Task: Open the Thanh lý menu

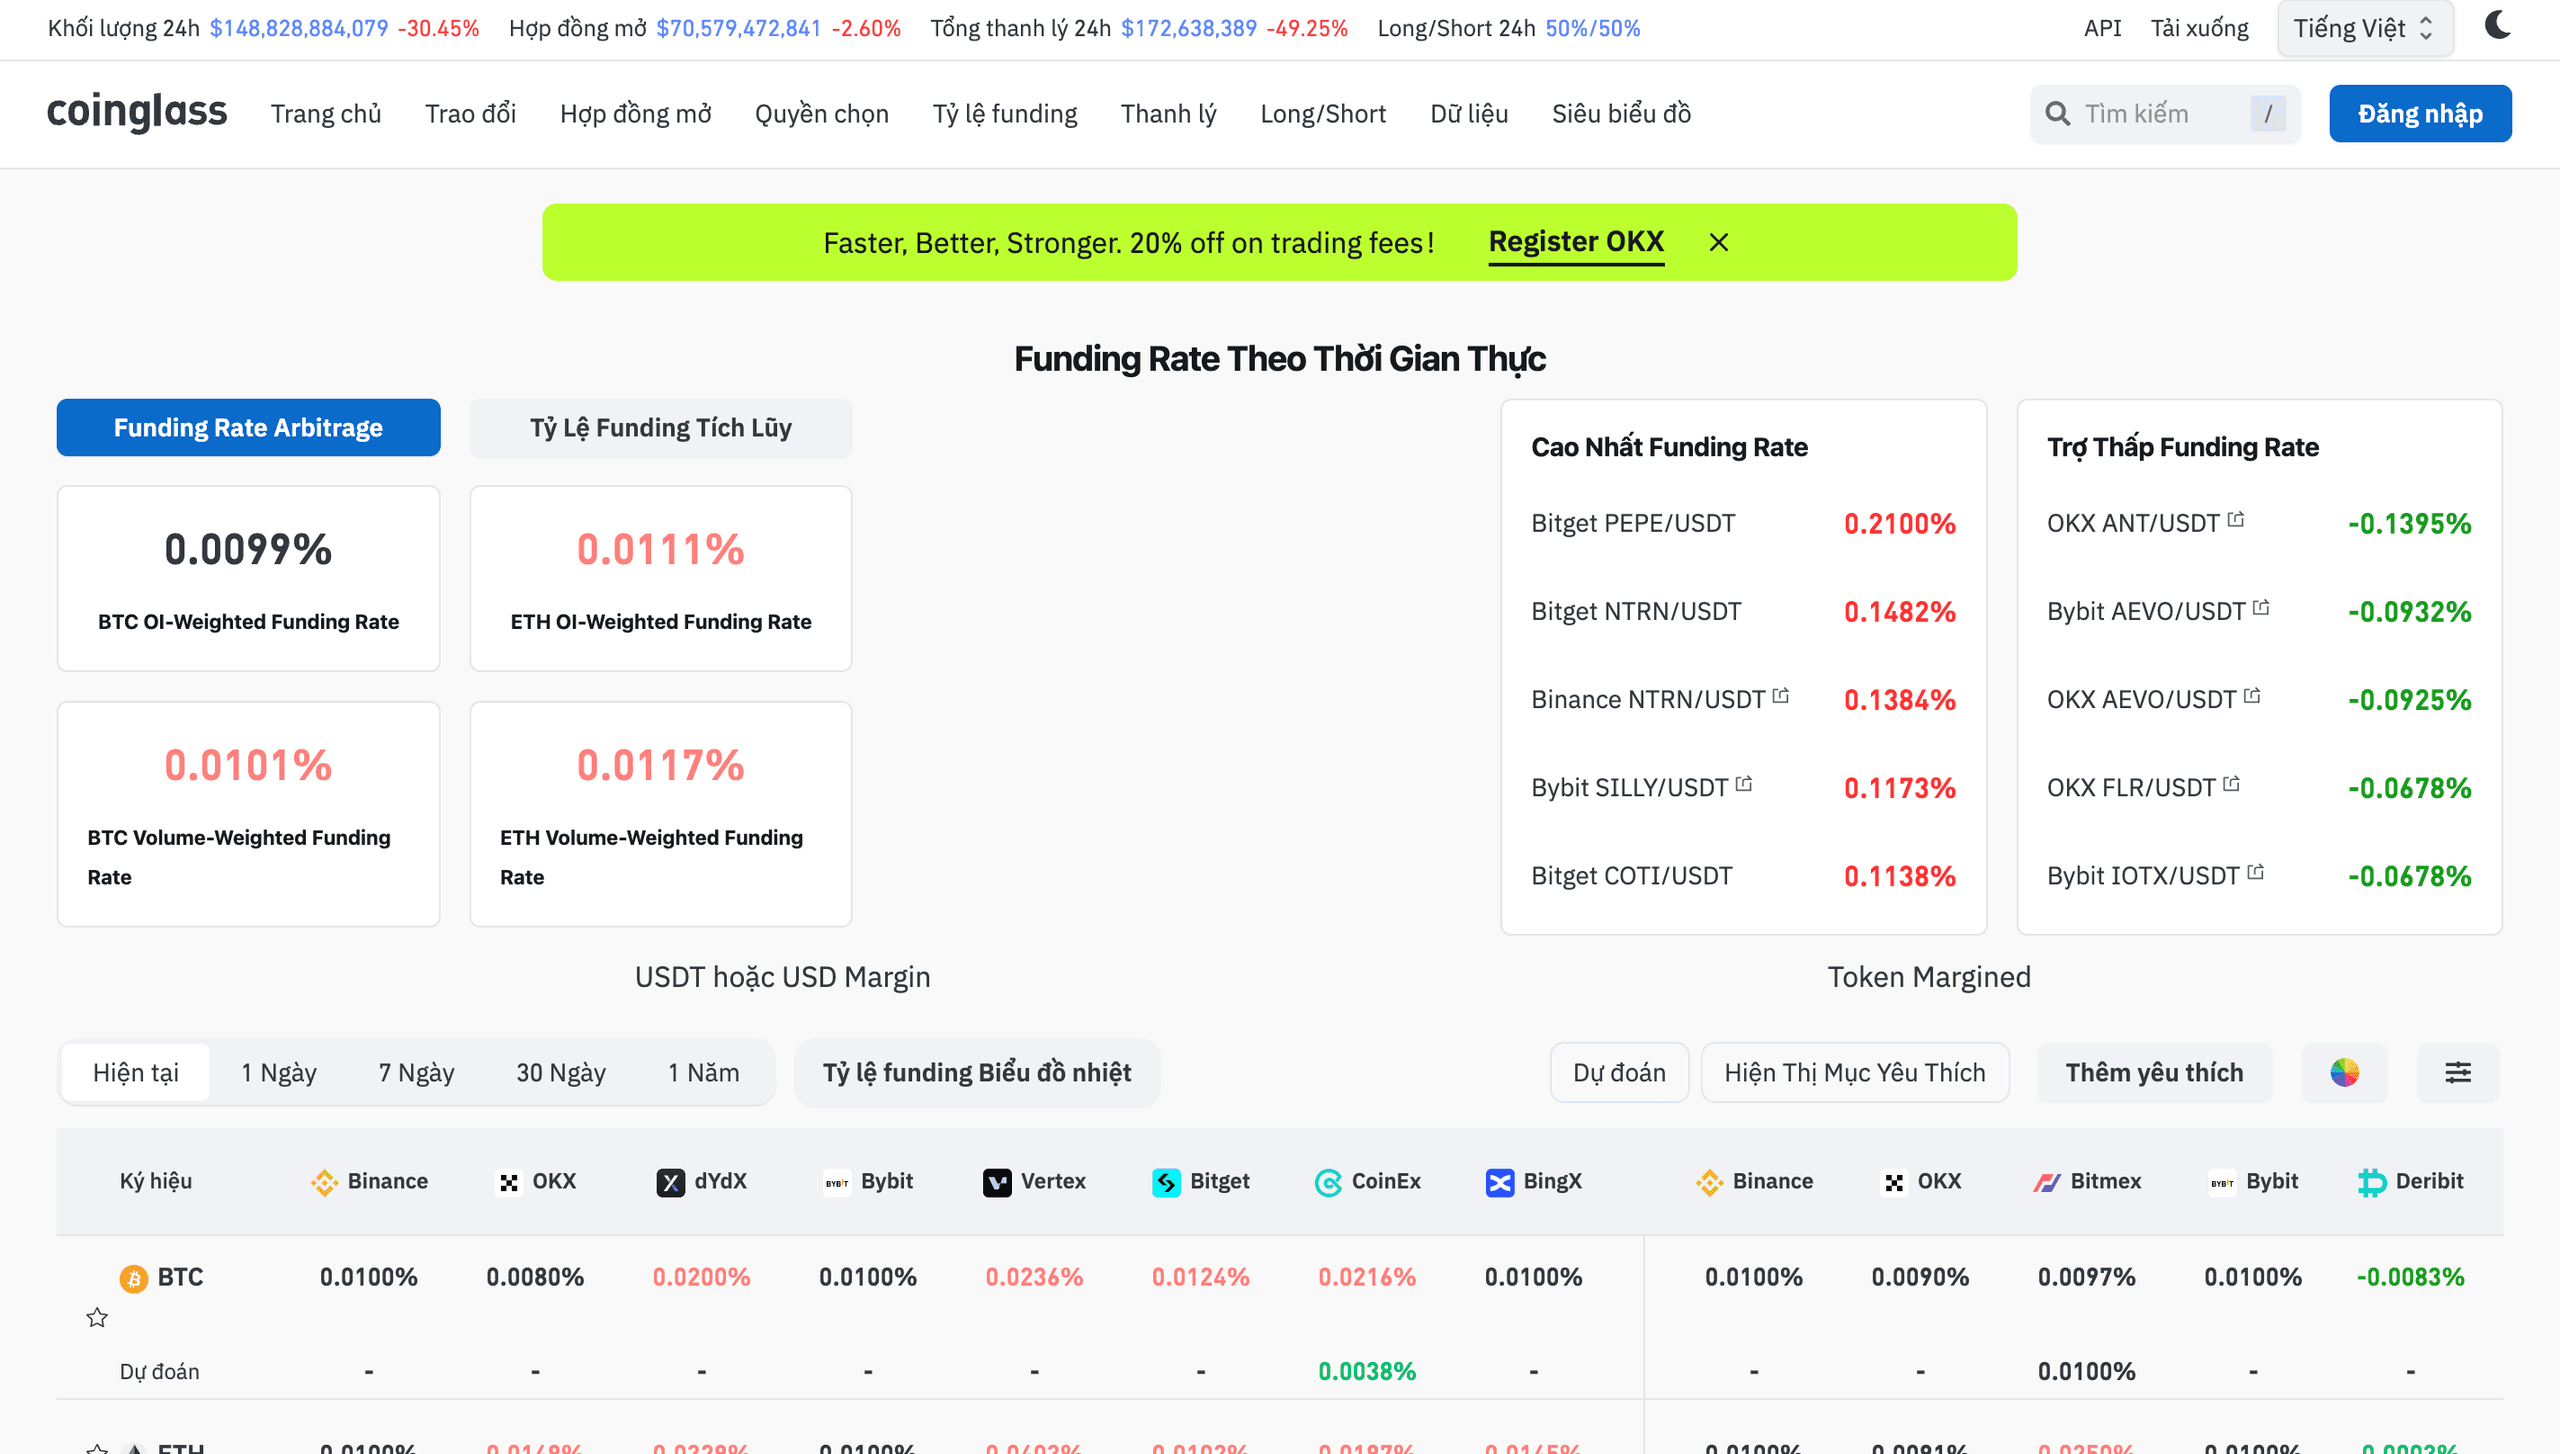Action: point(1169,114)
